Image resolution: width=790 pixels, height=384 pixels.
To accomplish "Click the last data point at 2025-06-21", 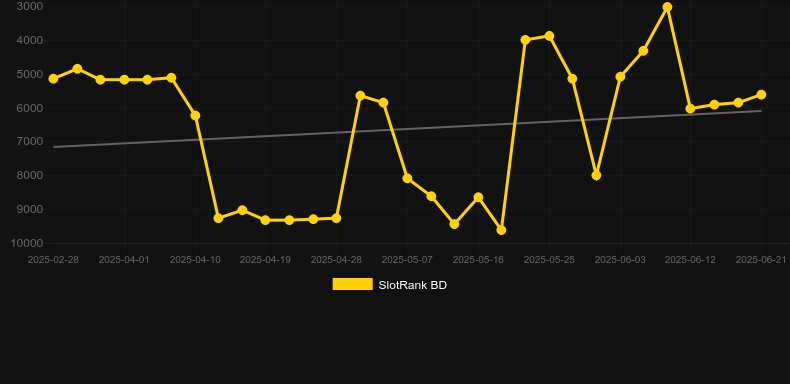I will pos(761,95).
